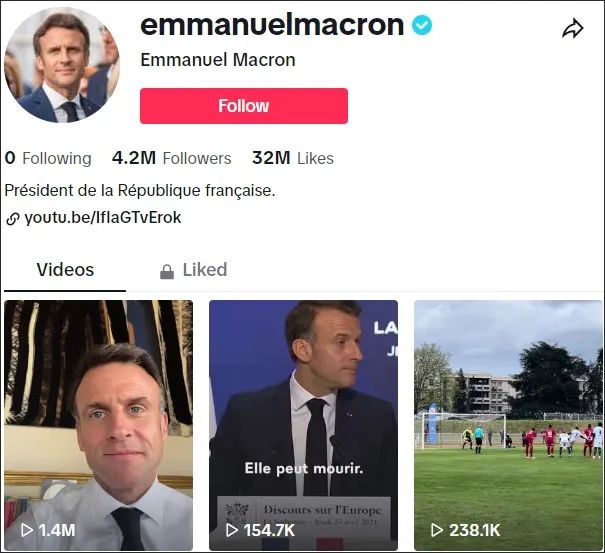Switch to the Liked tab
The width and height of the screenshot is (605, 553).
click(204, 270)
